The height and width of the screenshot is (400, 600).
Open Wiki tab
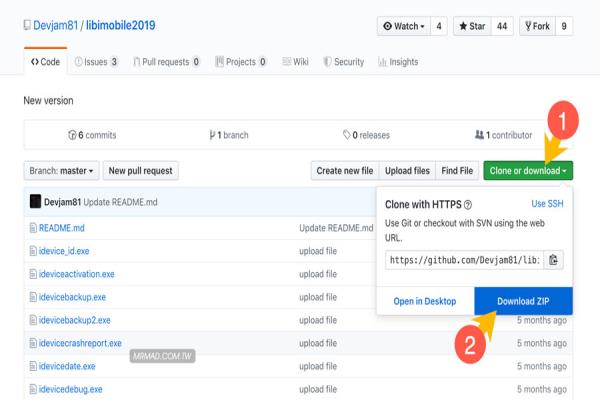coord(295,62)
